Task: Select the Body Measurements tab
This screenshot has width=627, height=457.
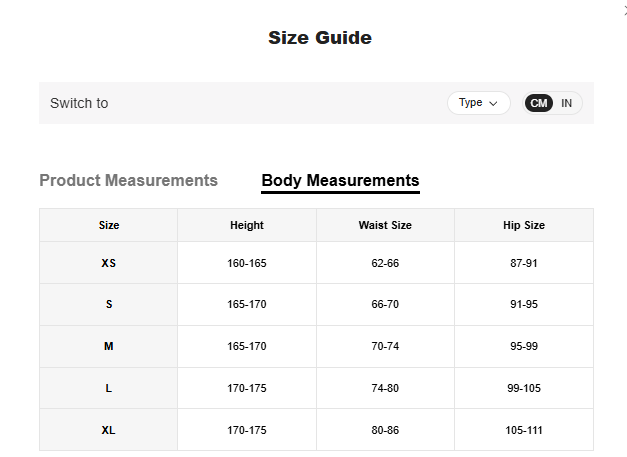Action: [340, 181]
